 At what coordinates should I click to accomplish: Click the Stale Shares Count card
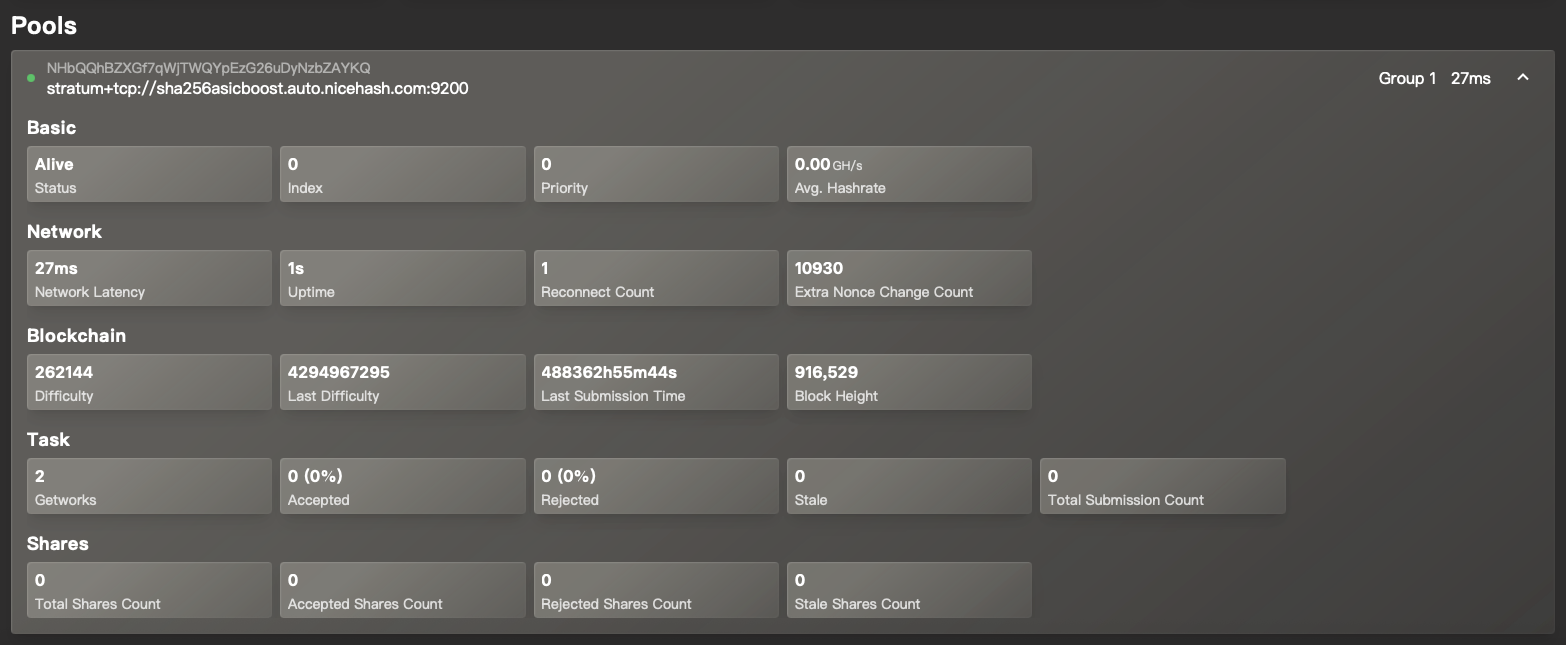tap(908, 590)
